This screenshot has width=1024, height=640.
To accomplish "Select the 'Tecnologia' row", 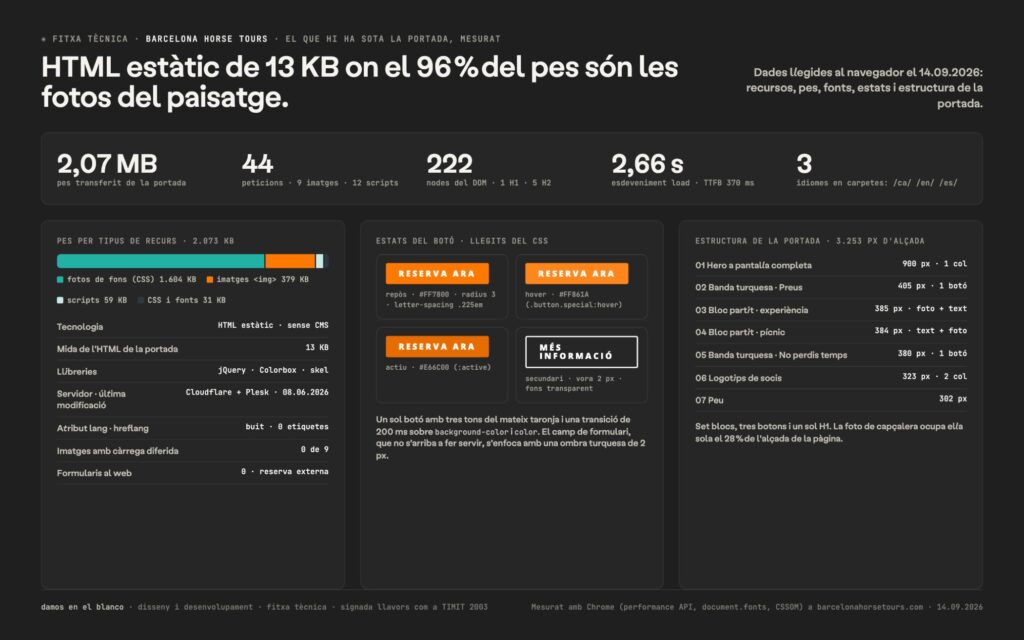I will (193, 326).
